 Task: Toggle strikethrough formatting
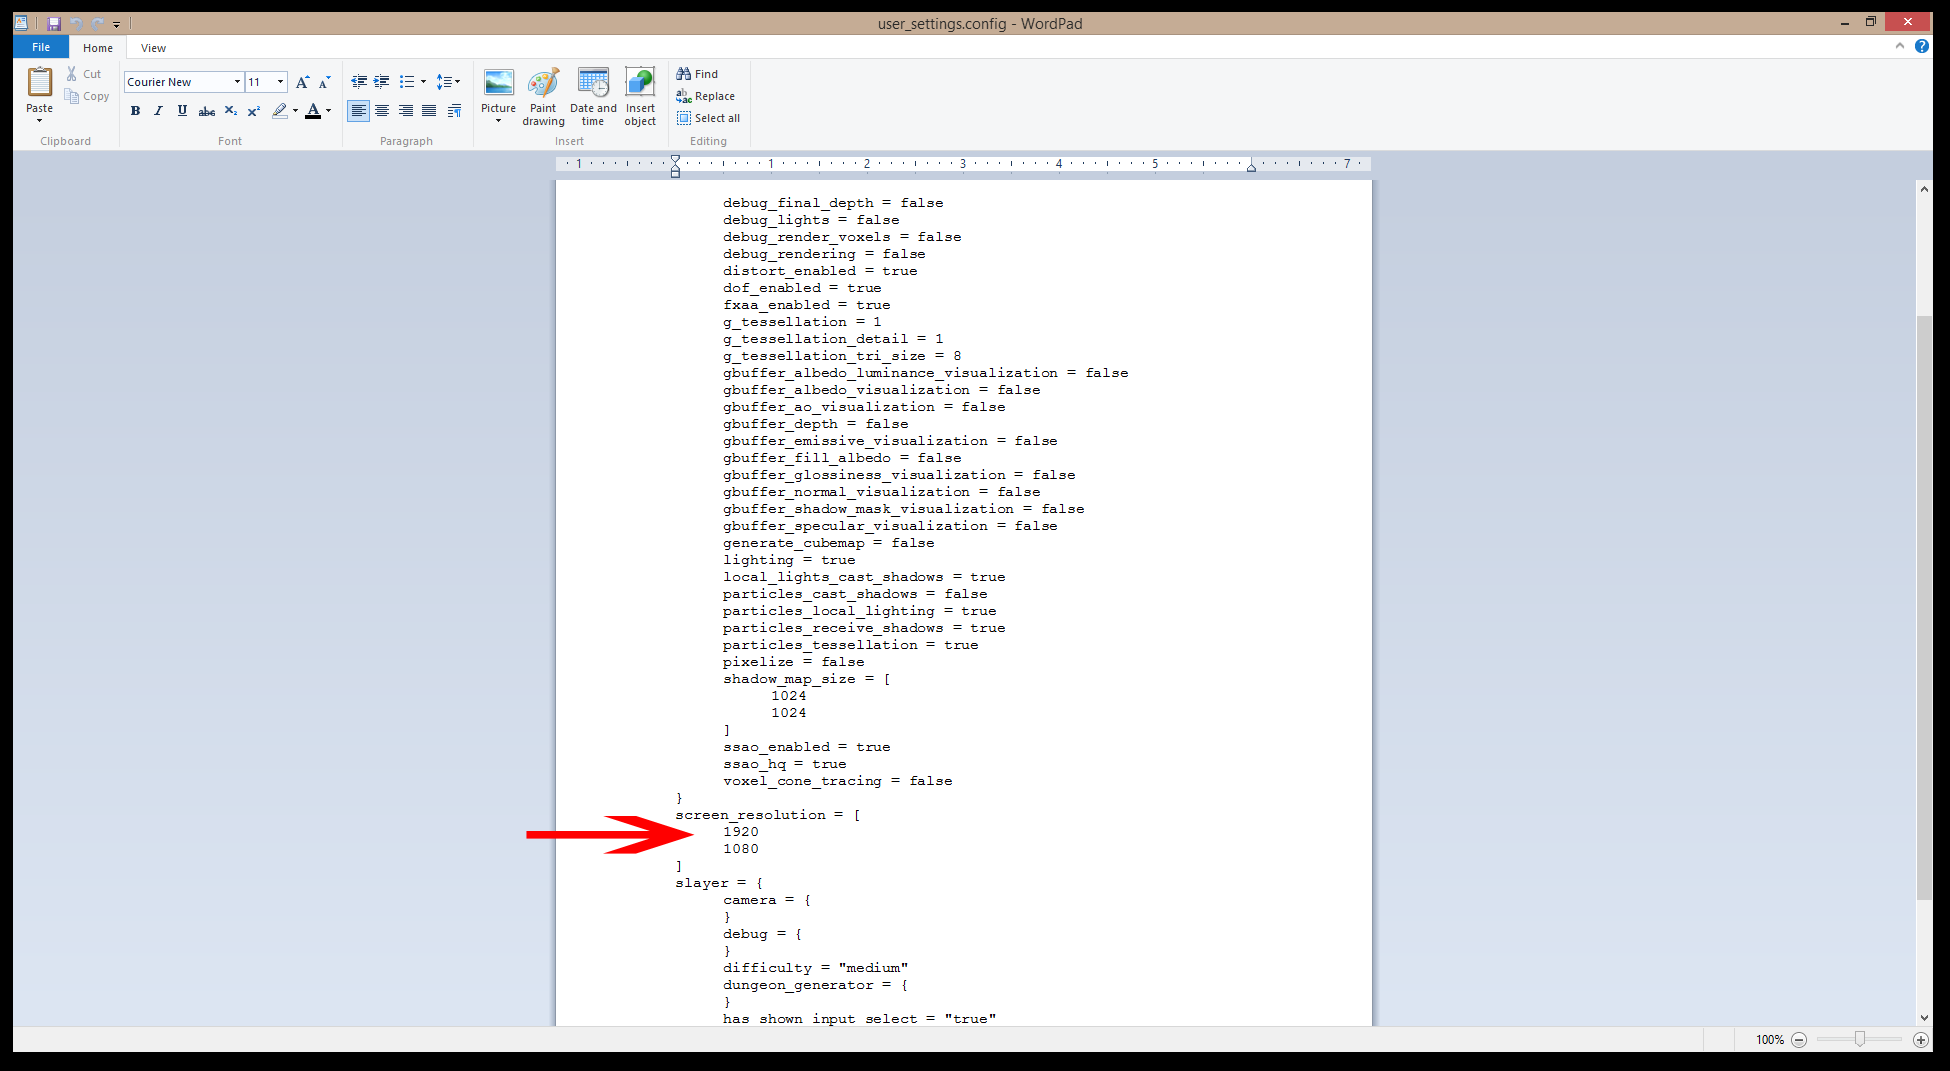coord(207,111)
